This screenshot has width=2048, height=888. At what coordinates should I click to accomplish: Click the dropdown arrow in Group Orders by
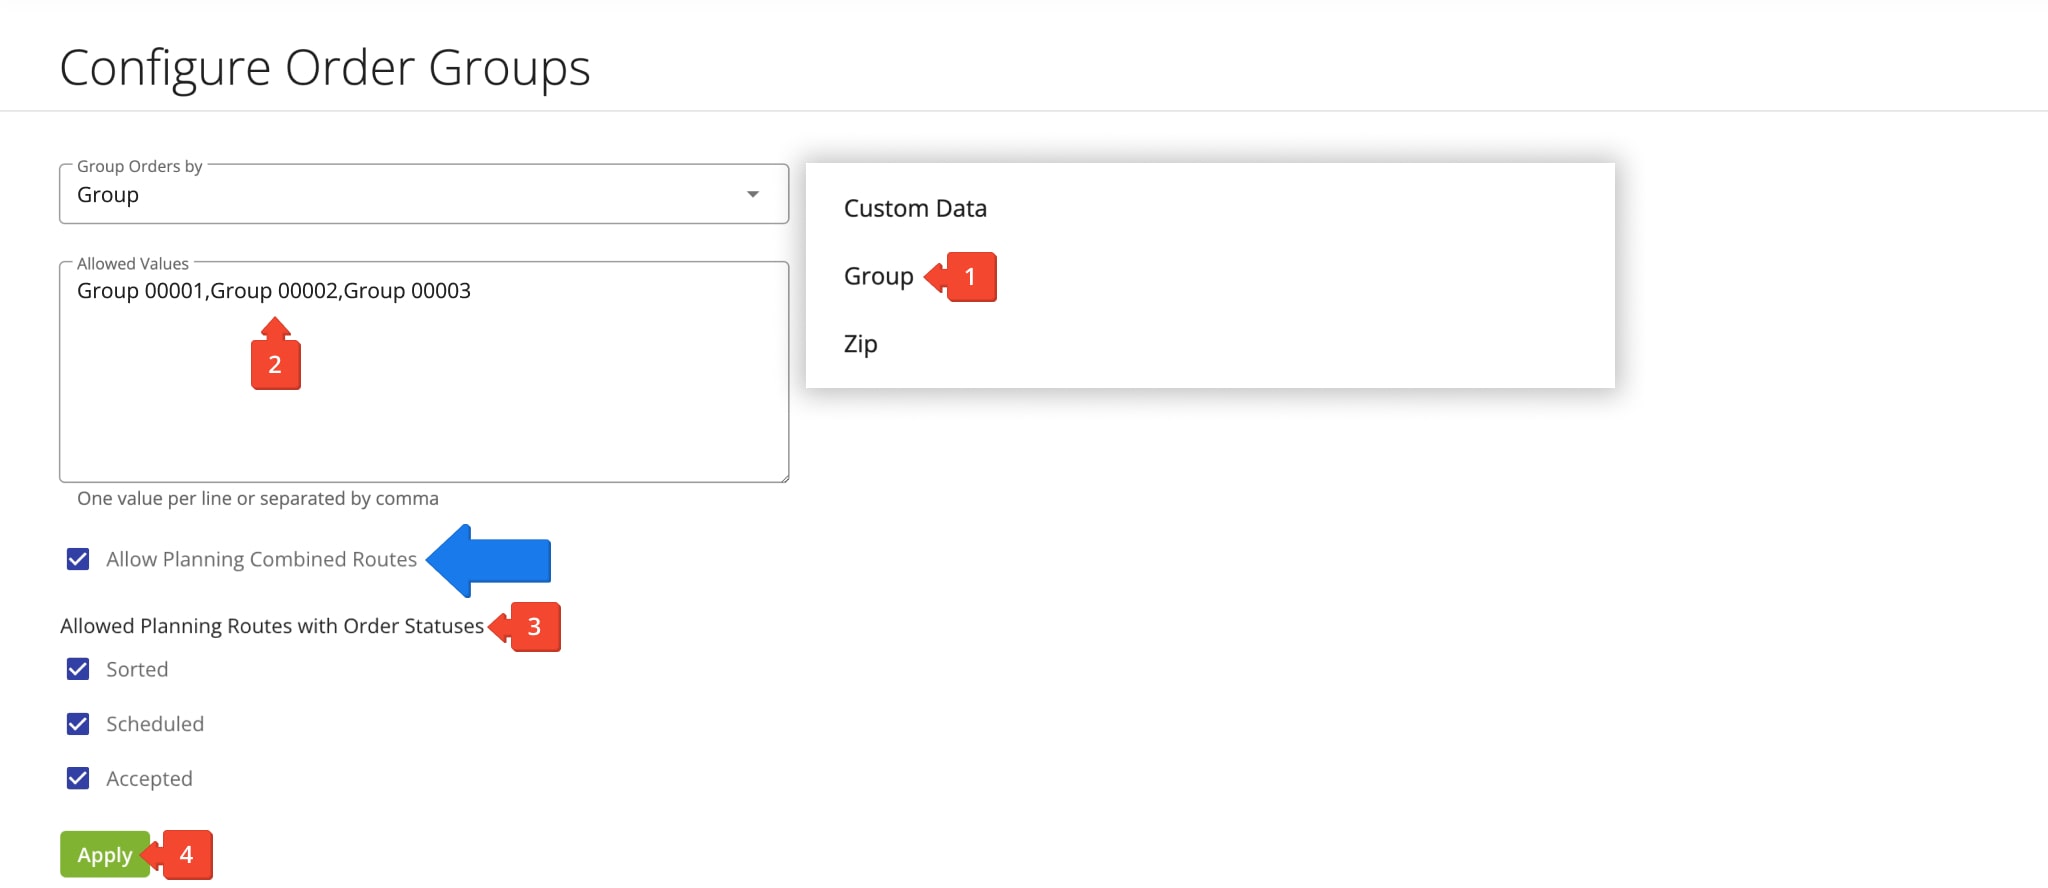click(x=753, y=194)
